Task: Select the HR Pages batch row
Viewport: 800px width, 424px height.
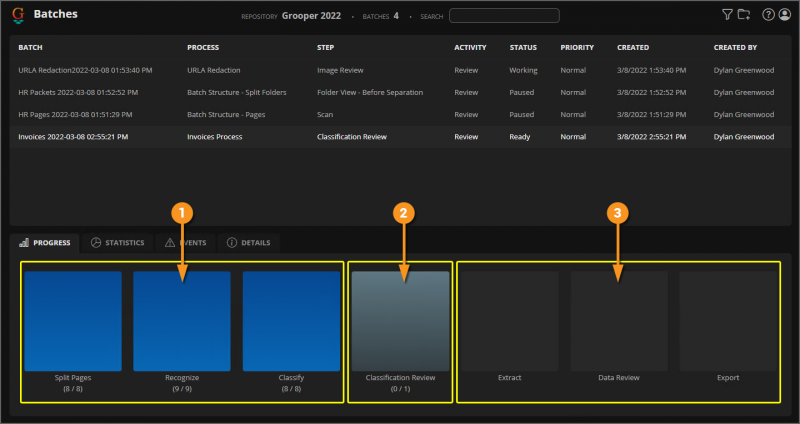Action: click(77, 114)
